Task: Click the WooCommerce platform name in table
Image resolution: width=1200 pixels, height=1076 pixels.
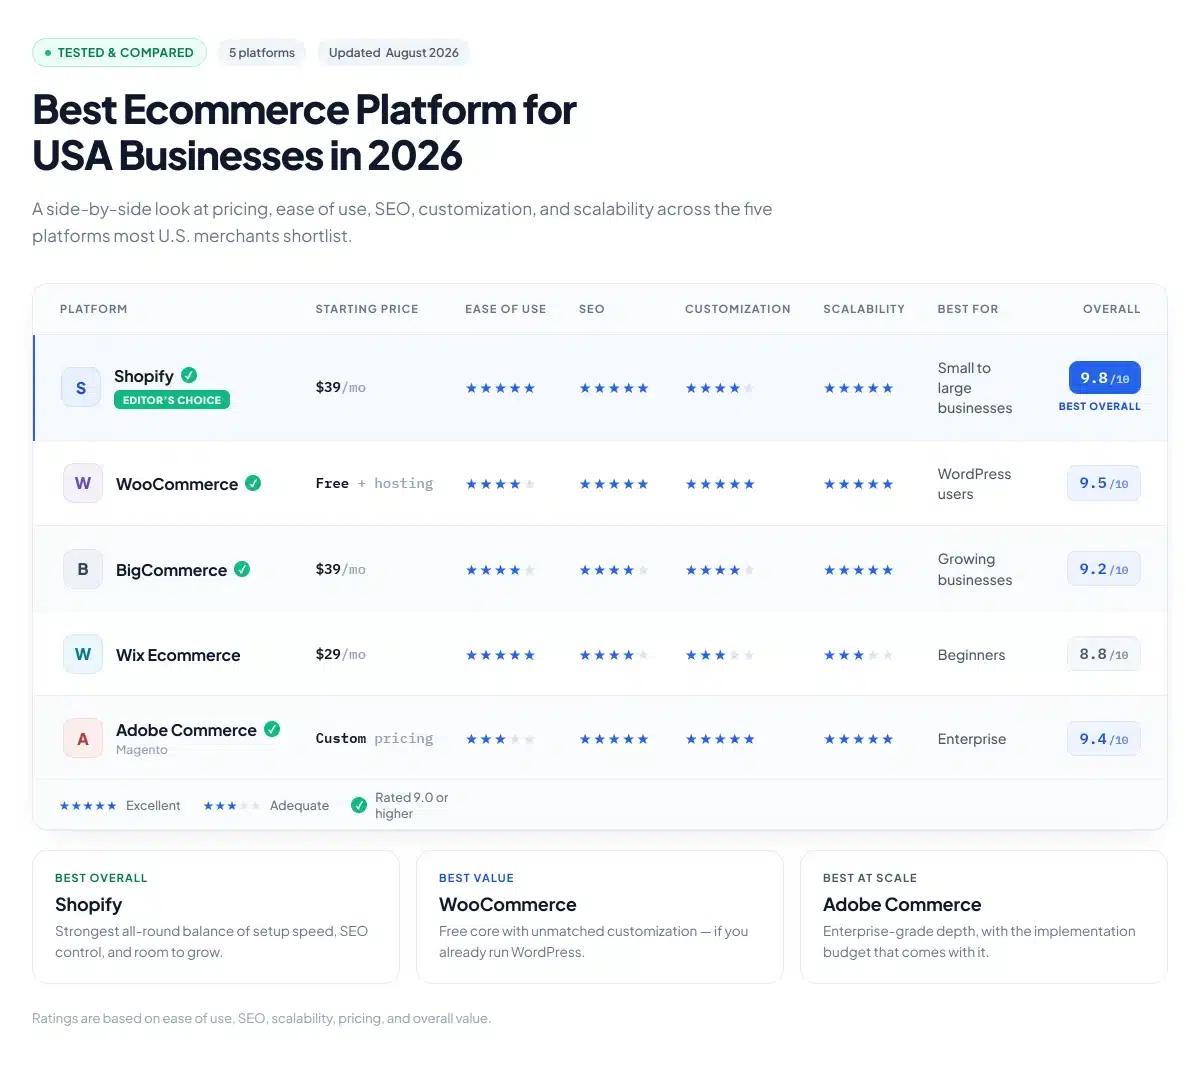Action: coord(177,484)
